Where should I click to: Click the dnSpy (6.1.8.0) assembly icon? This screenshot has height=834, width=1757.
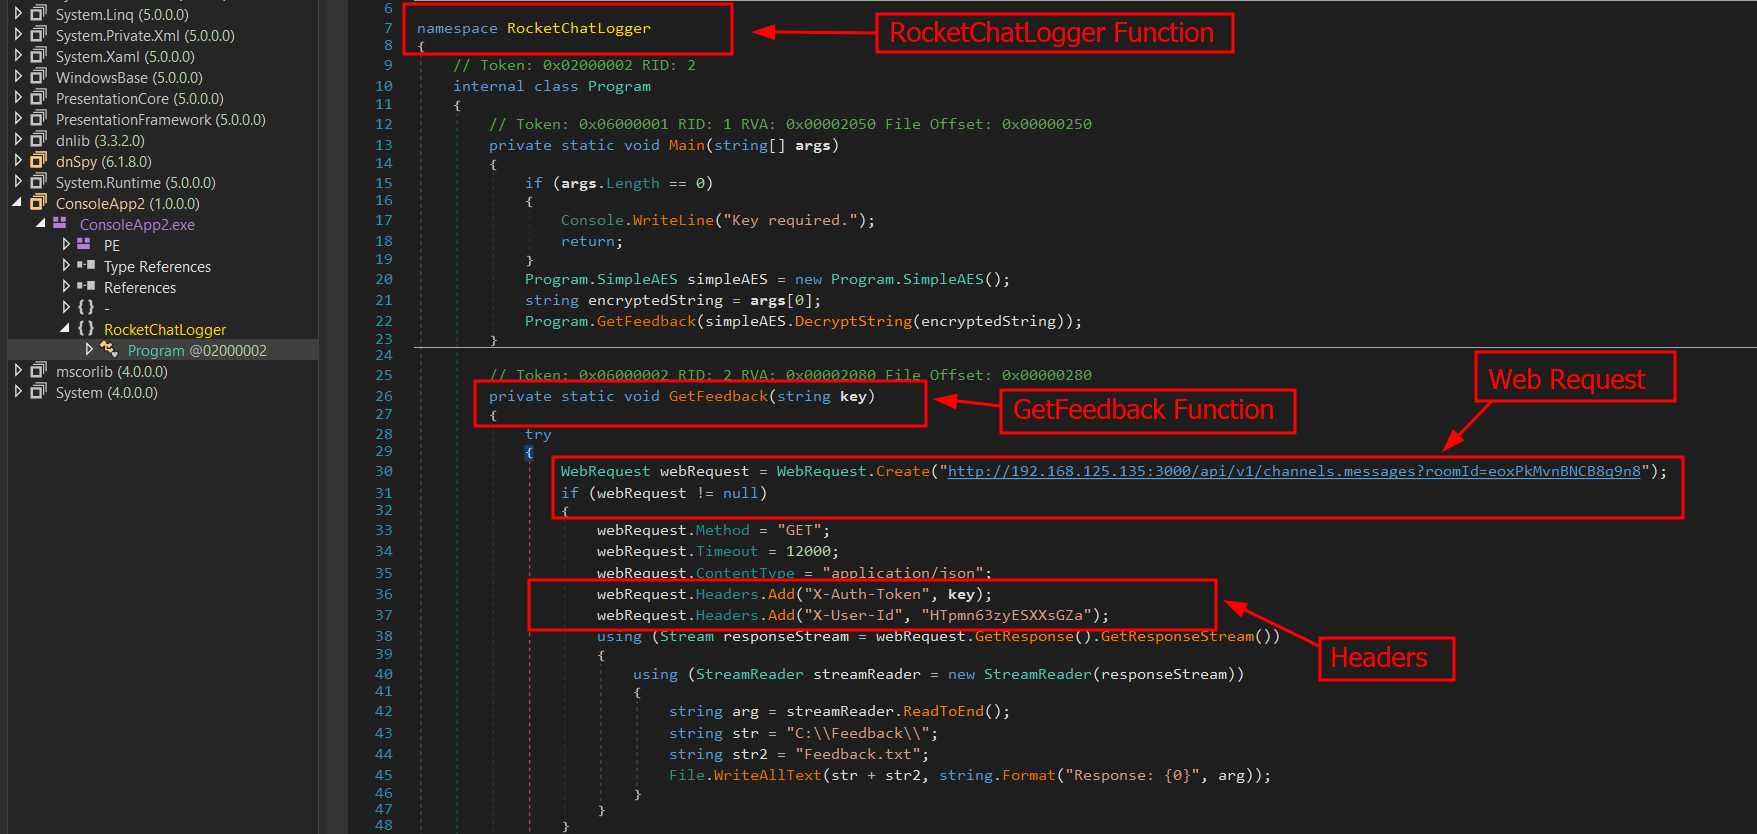38,160
